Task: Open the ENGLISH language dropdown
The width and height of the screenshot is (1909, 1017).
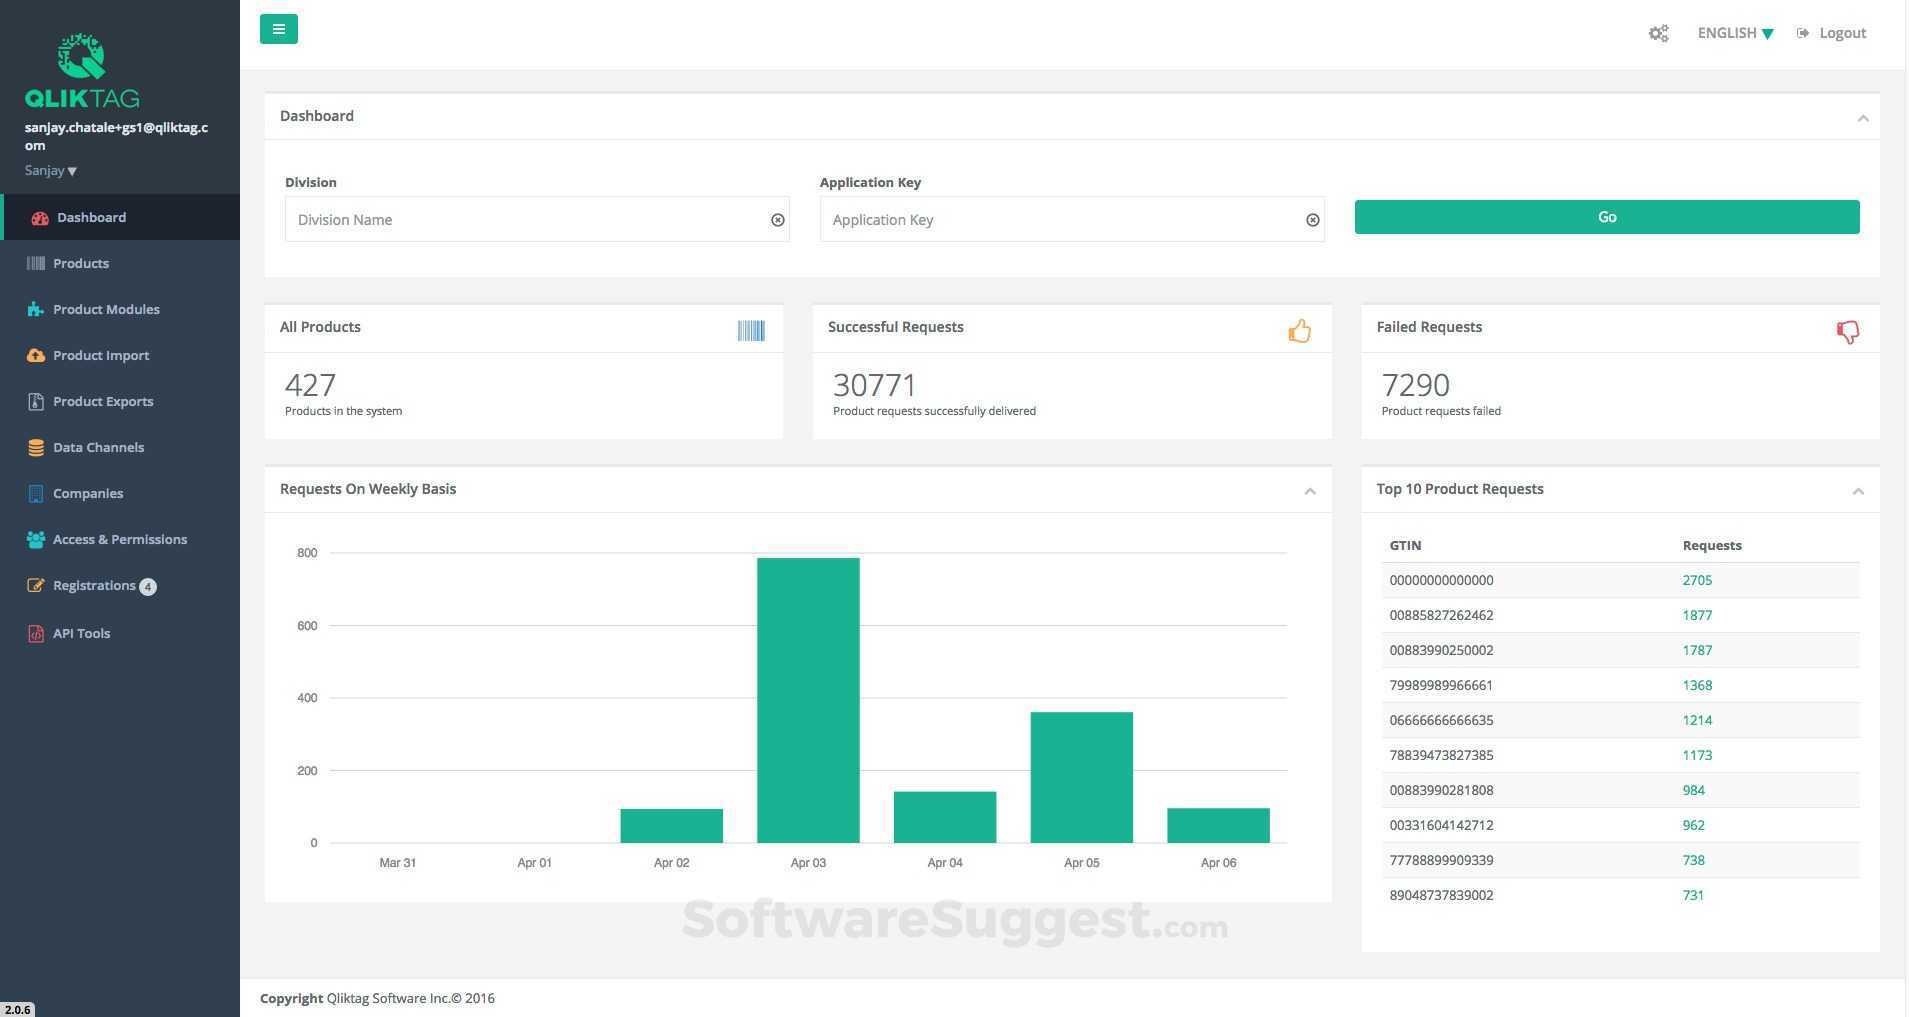Action: point(1734,32)
